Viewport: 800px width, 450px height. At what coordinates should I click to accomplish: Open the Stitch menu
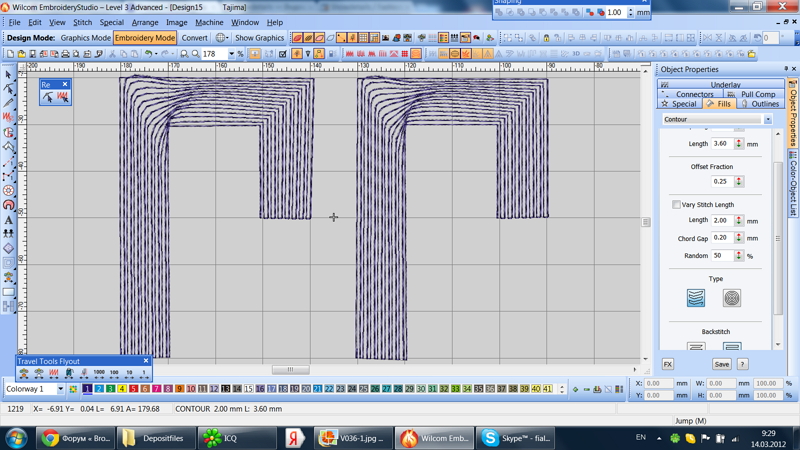[82, 22]
